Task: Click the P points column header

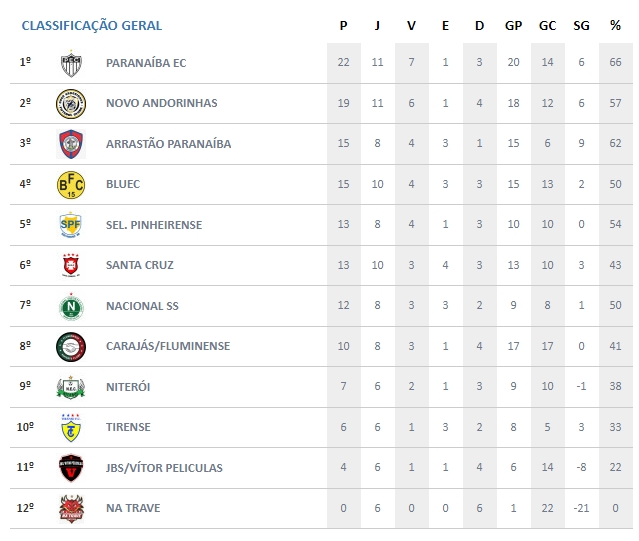Action: [343, 25]
